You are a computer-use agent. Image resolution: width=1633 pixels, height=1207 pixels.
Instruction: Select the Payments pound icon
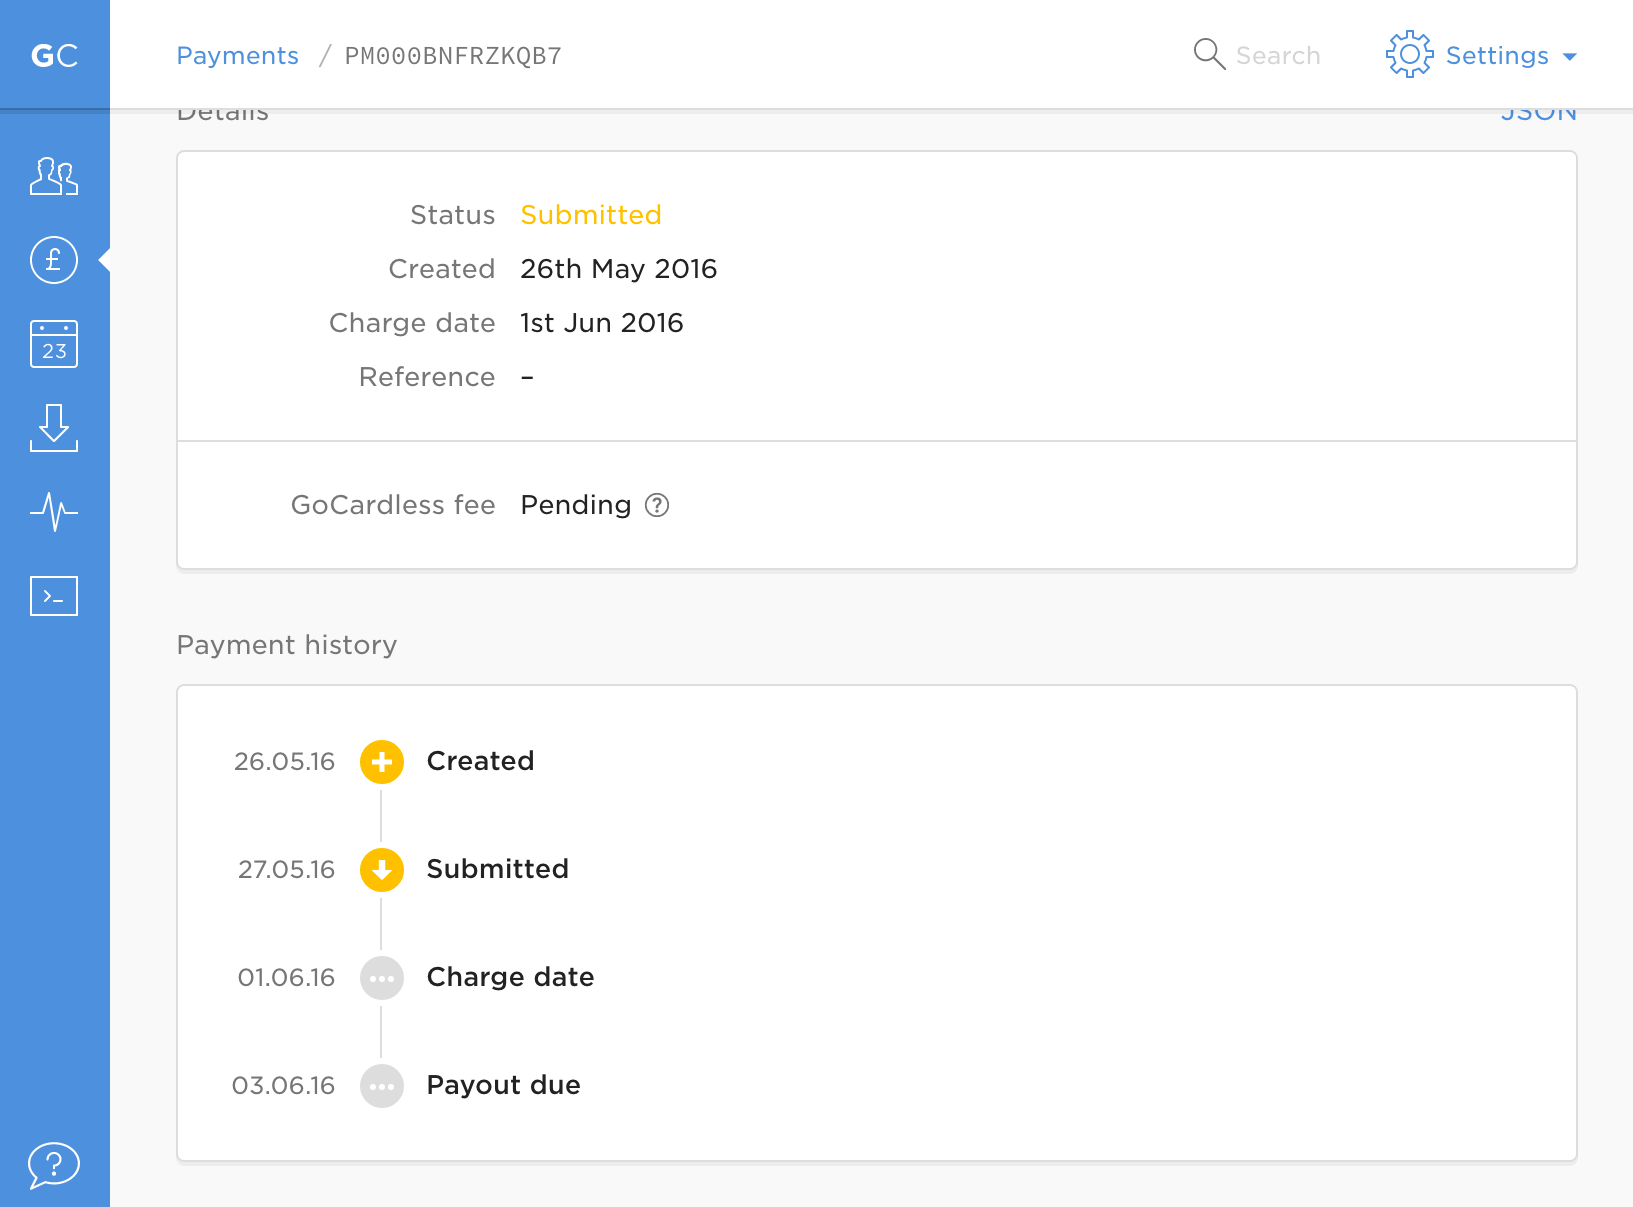[x=54, y=260]
